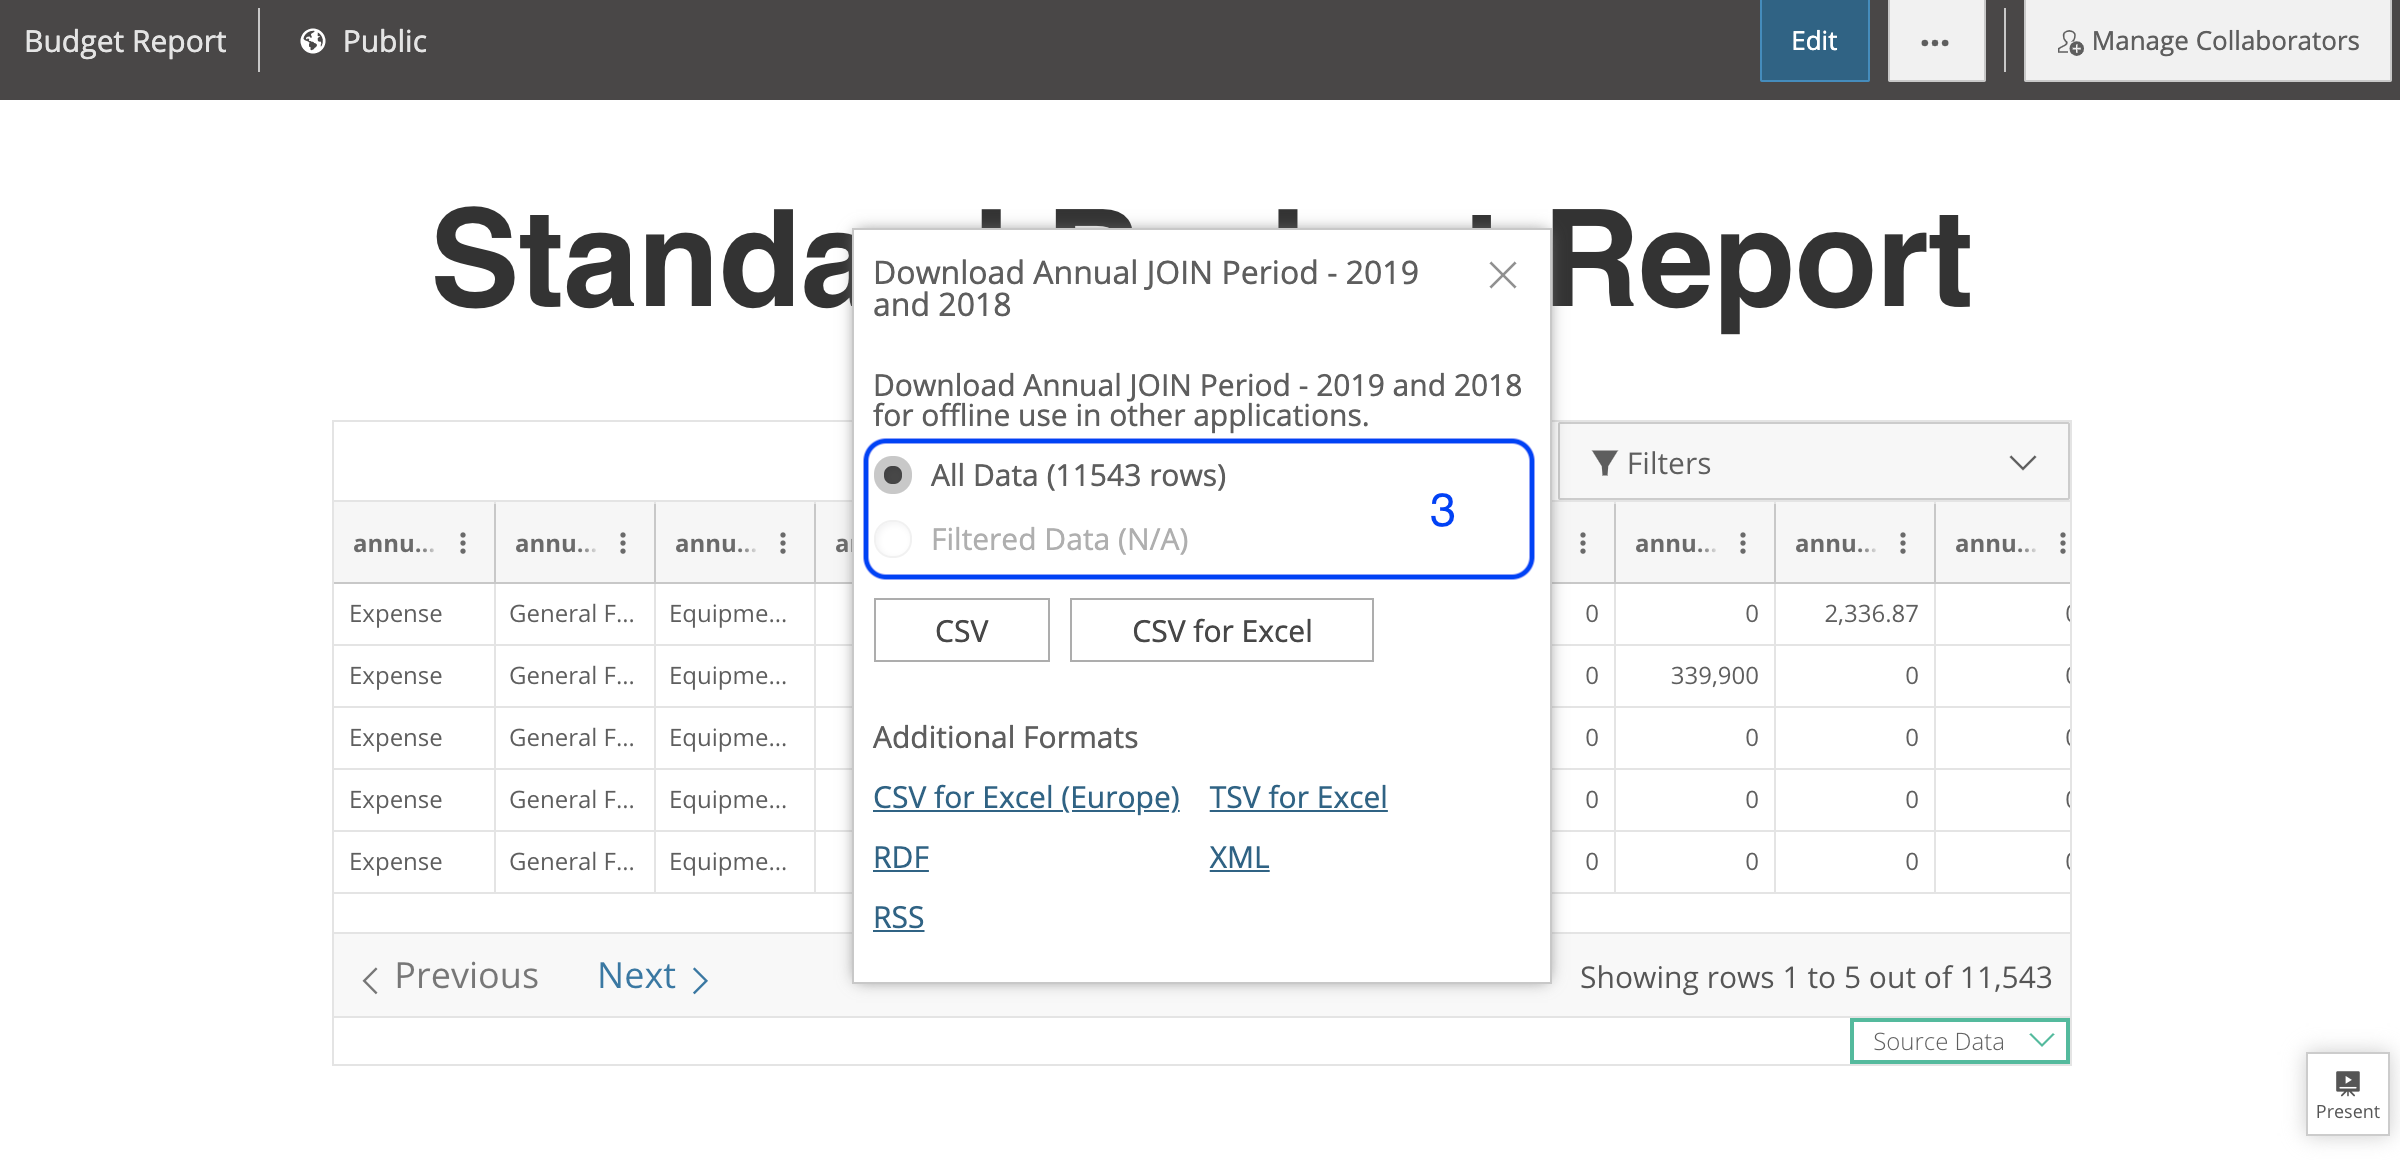
Task: Open the column menu just right of the dialog
Action: click(1583, 543)
